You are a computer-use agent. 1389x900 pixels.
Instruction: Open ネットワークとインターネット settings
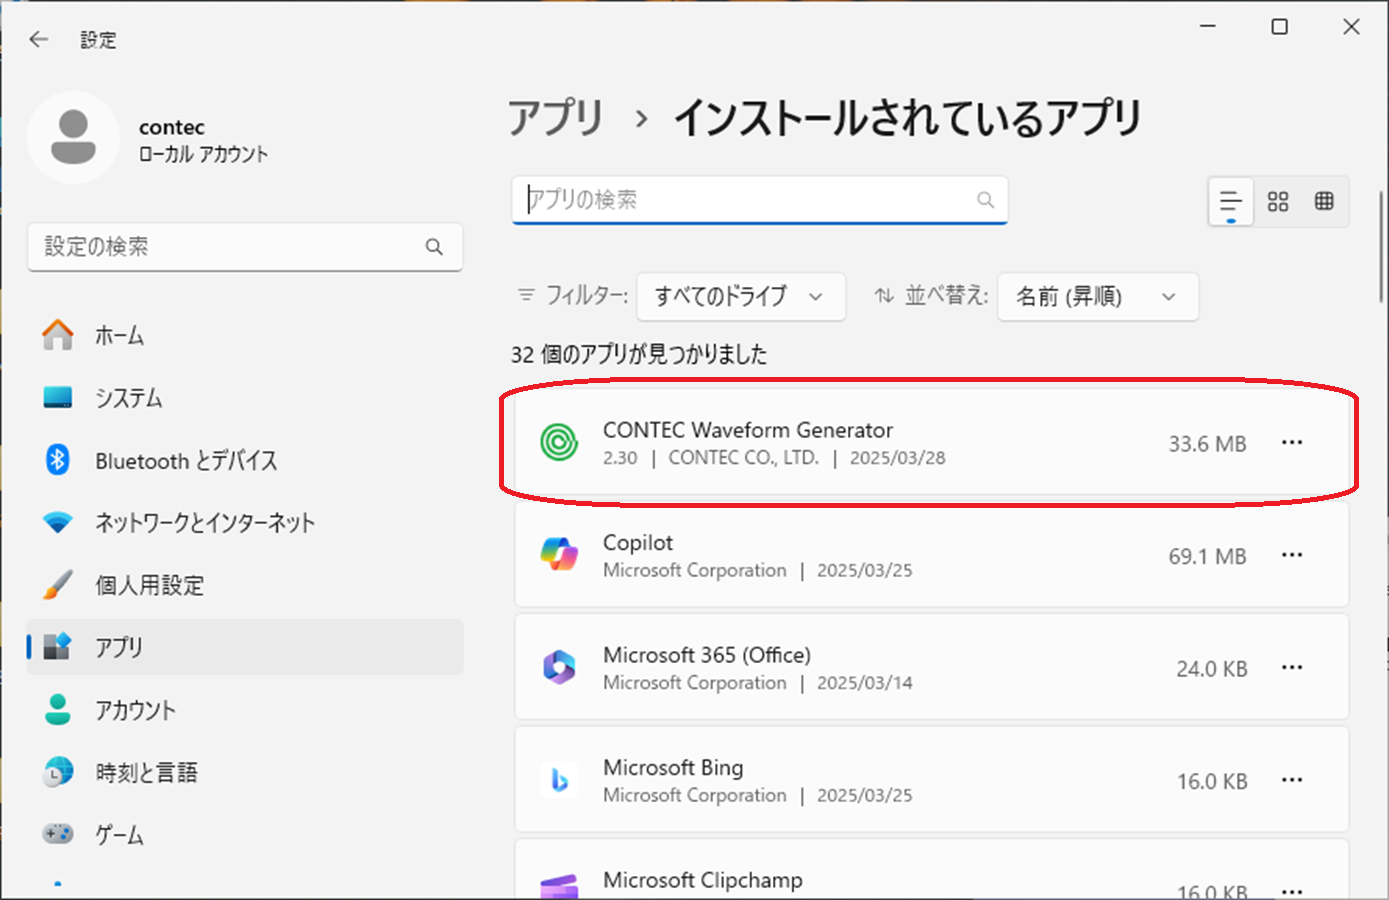tap(245, 522)
